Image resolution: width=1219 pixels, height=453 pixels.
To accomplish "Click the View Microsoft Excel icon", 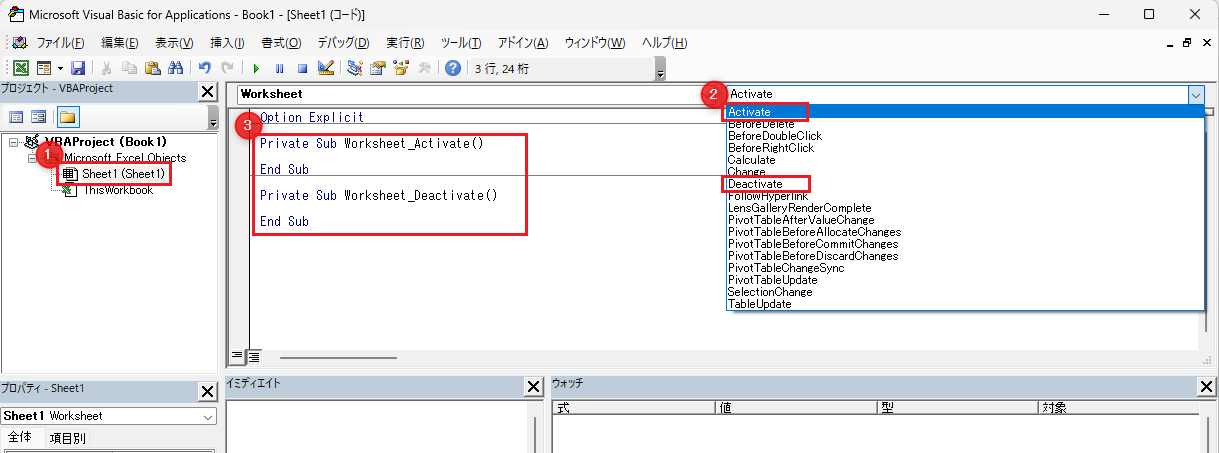I will tap(20, 68).
